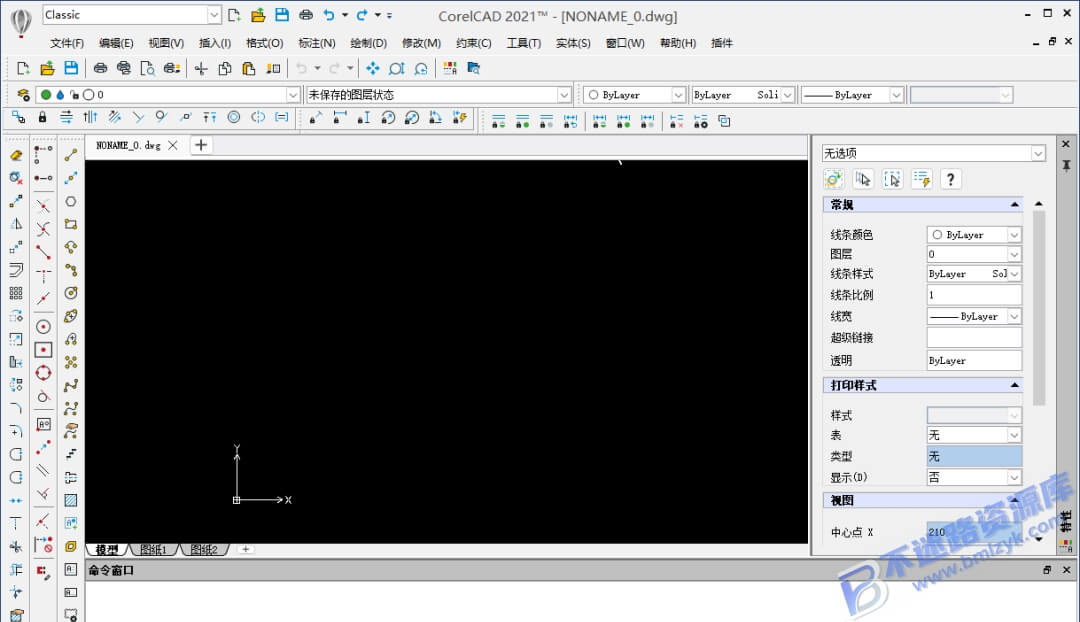Open the 绘制(D) menu

[368, 43]
